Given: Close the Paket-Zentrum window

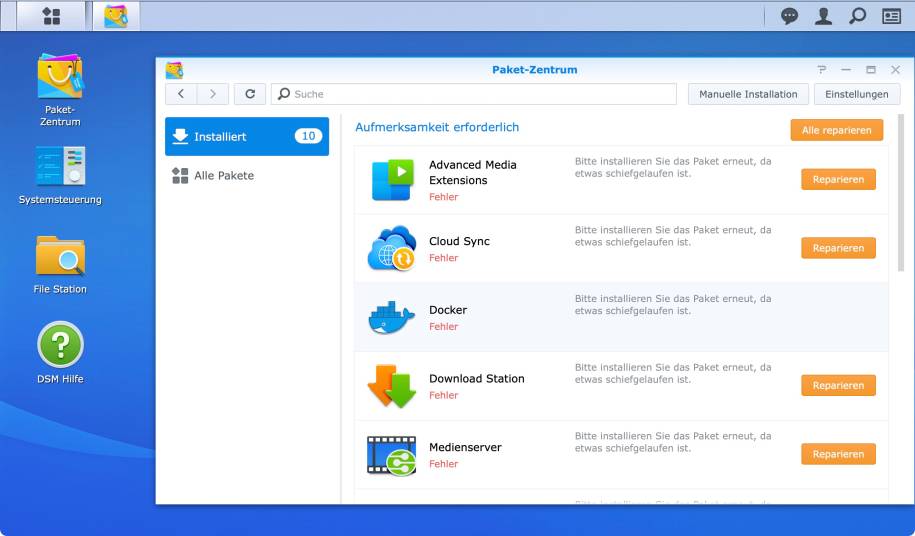Looking at the screenshot, I should [x=895, y=69].
